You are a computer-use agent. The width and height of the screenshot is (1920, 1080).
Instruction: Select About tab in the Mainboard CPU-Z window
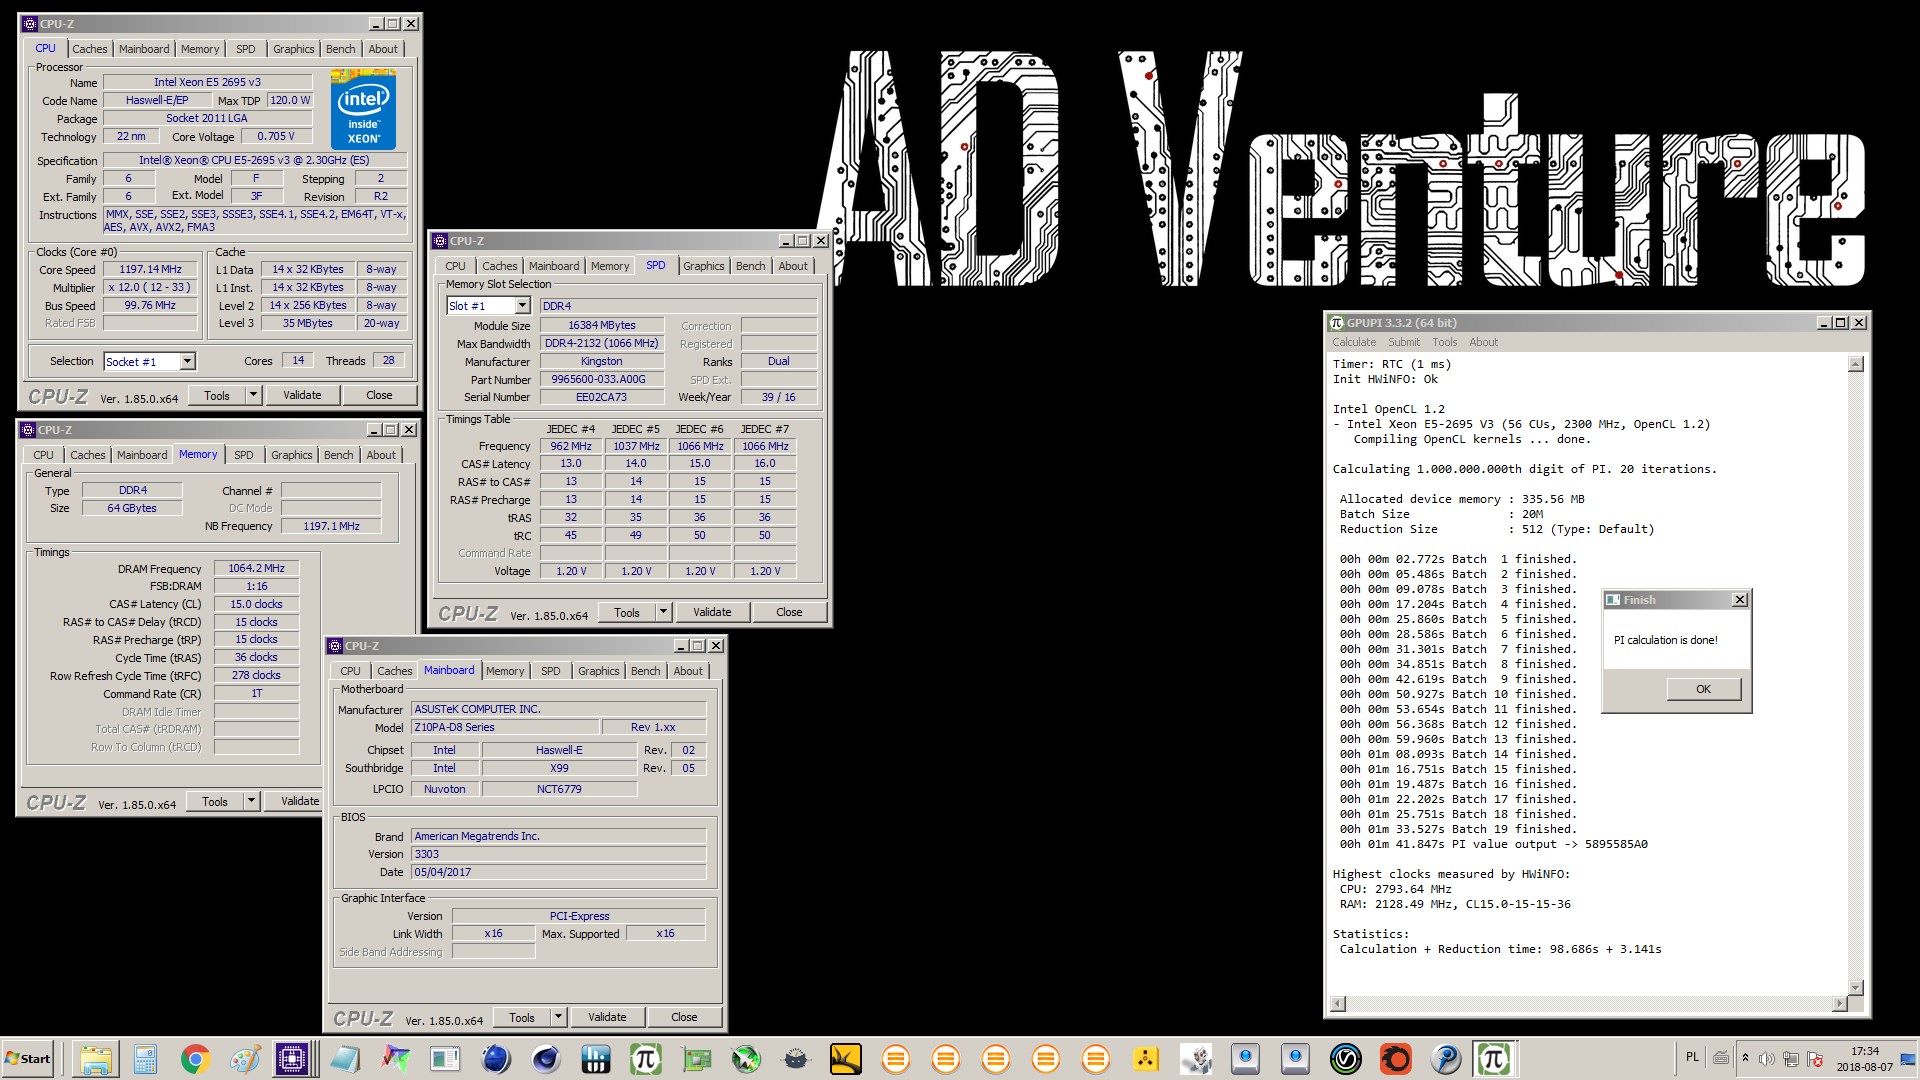pos(688,671)
